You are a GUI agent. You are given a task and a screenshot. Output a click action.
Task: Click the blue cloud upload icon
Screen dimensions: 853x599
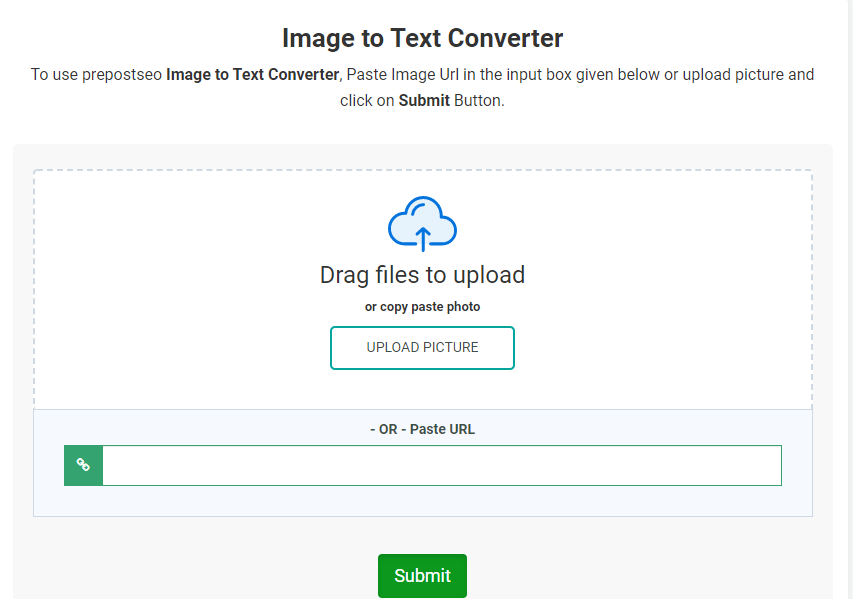click(422, 222)
